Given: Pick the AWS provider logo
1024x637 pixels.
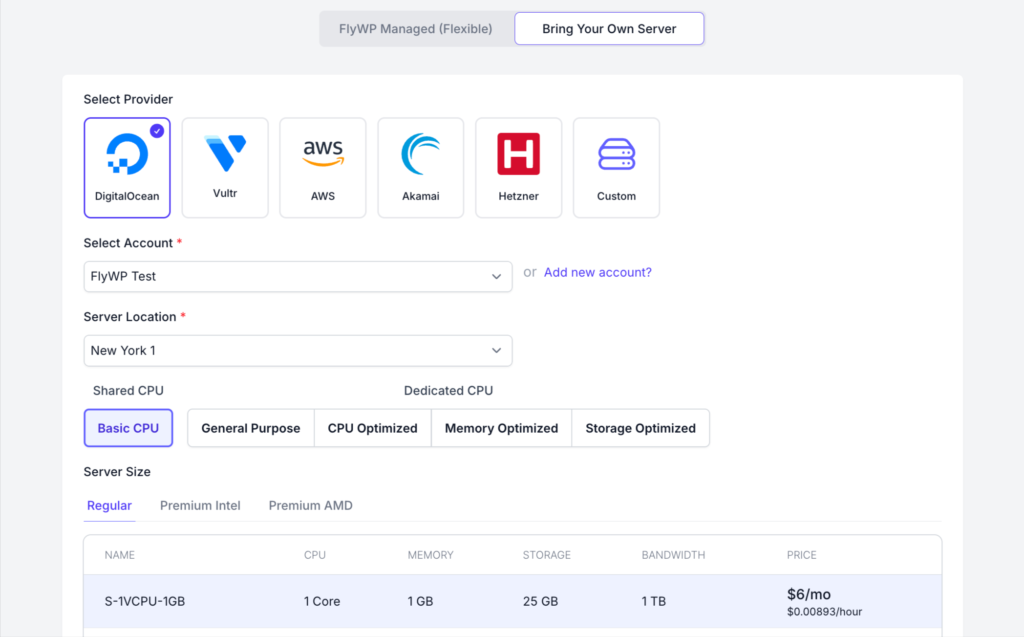Looking at the screenshot, I should [x=323, y=153].
